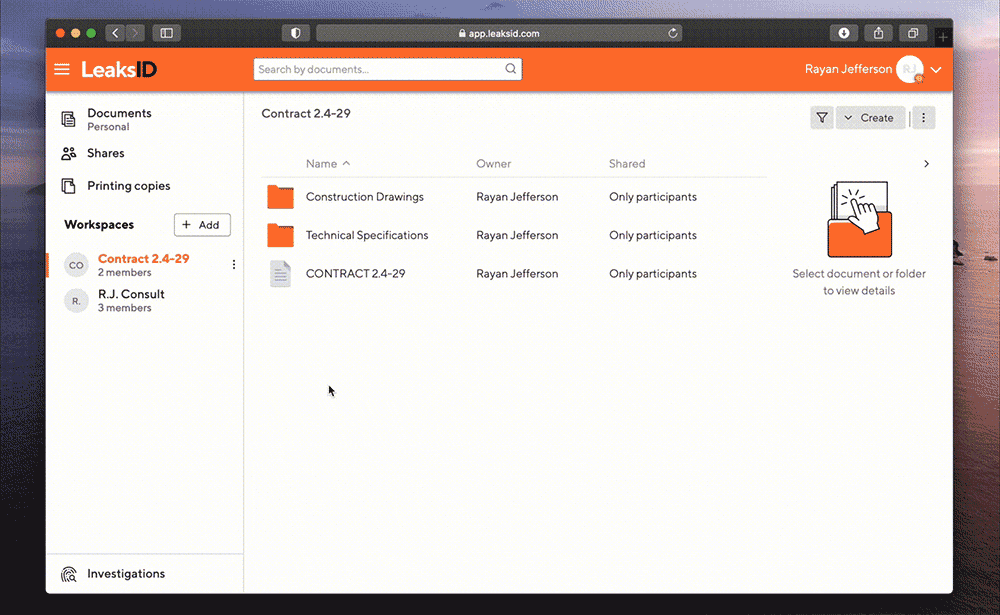Image resolution: width=1000 pixels, height=615 pixels.
Task: Click the LeaksID logo
Action: [119, 69]
